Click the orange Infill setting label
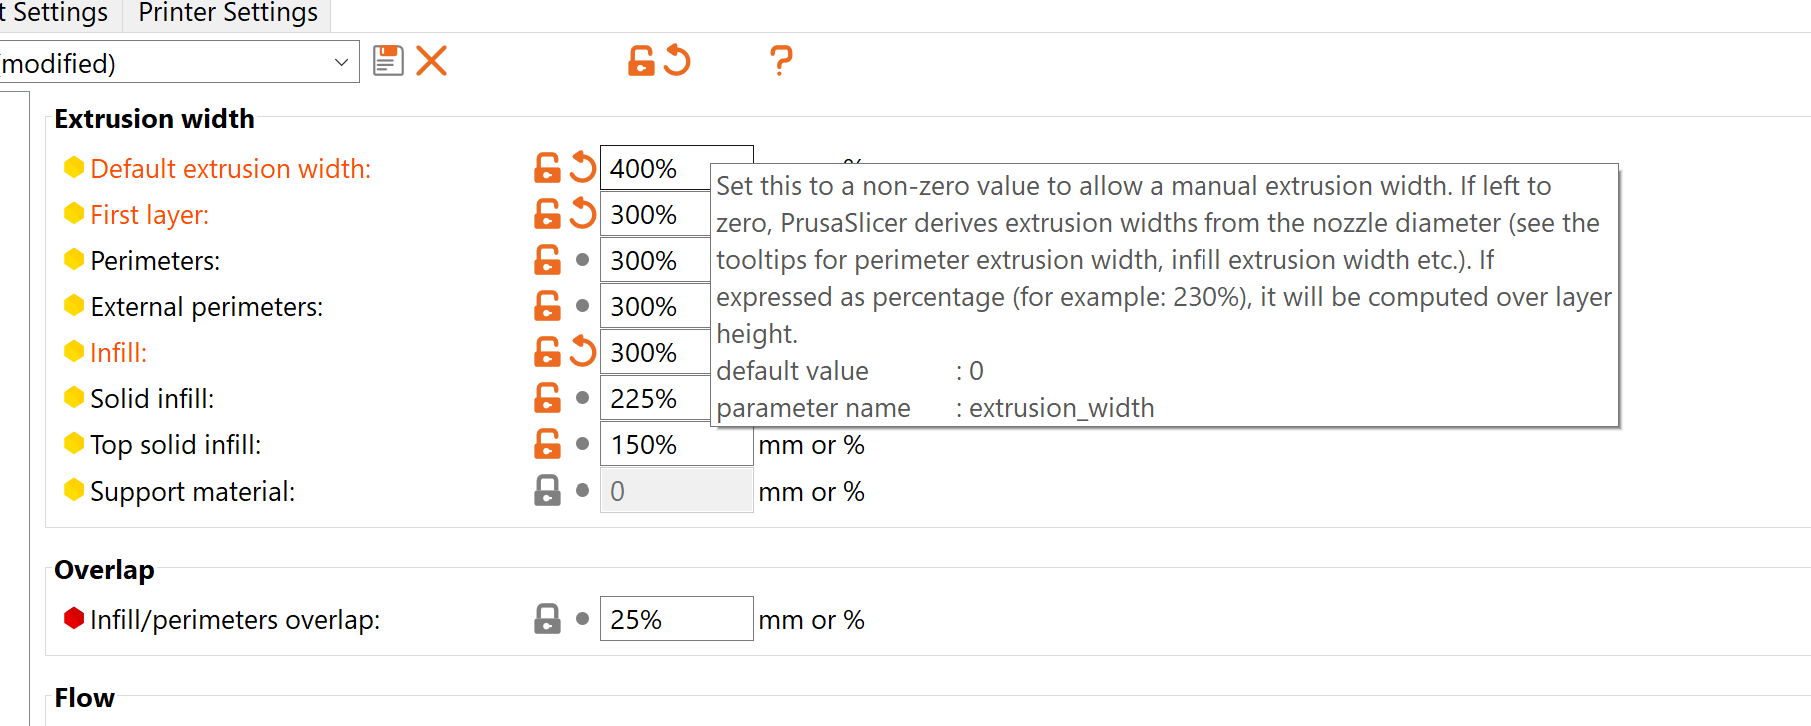This screenshot has width=1811, height=726. coord(118,352)
